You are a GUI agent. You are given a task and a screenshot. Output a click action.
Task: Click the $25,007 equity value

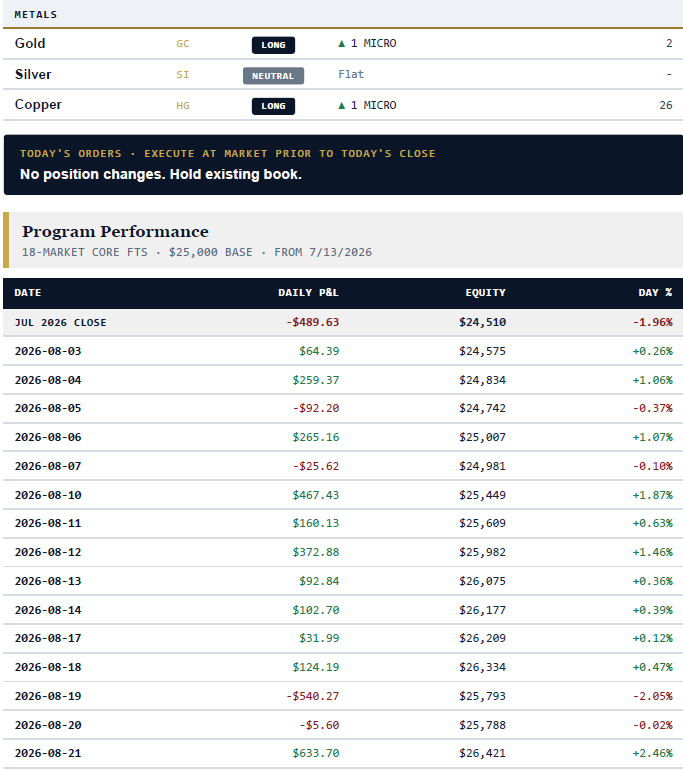(x=483, y=437)
